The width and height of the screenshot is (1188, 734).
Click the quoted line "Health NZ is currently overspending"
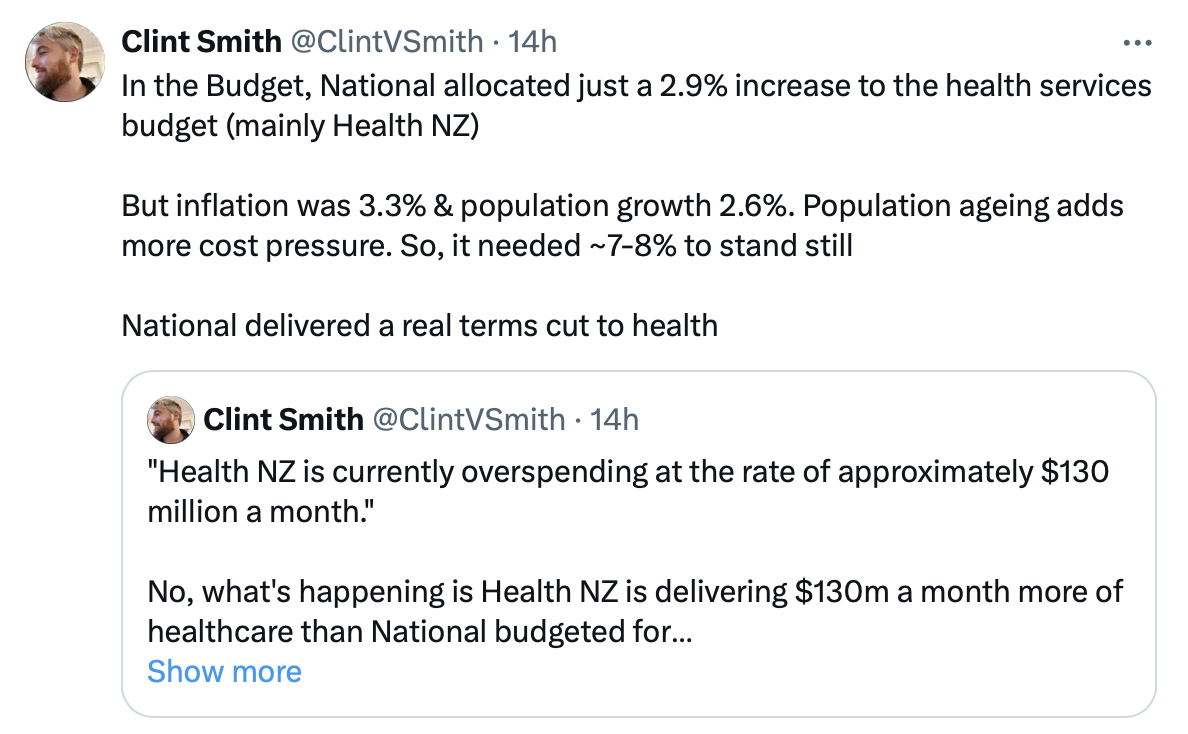click(627, 471)
